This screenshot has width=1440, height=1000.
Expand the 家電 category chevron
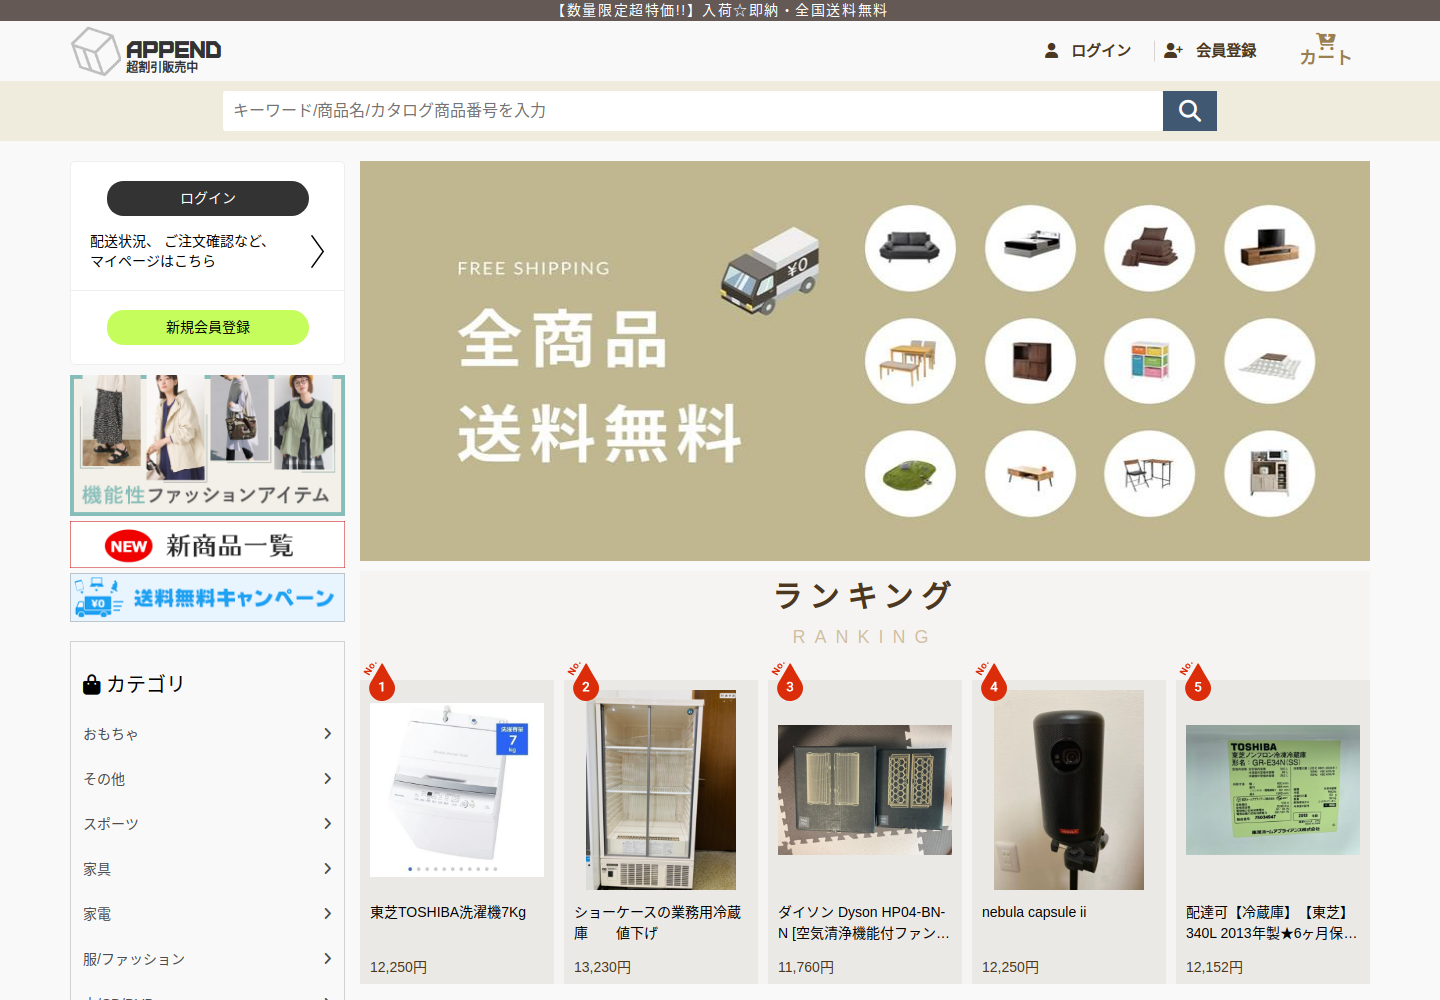click(x=327, y=914)
